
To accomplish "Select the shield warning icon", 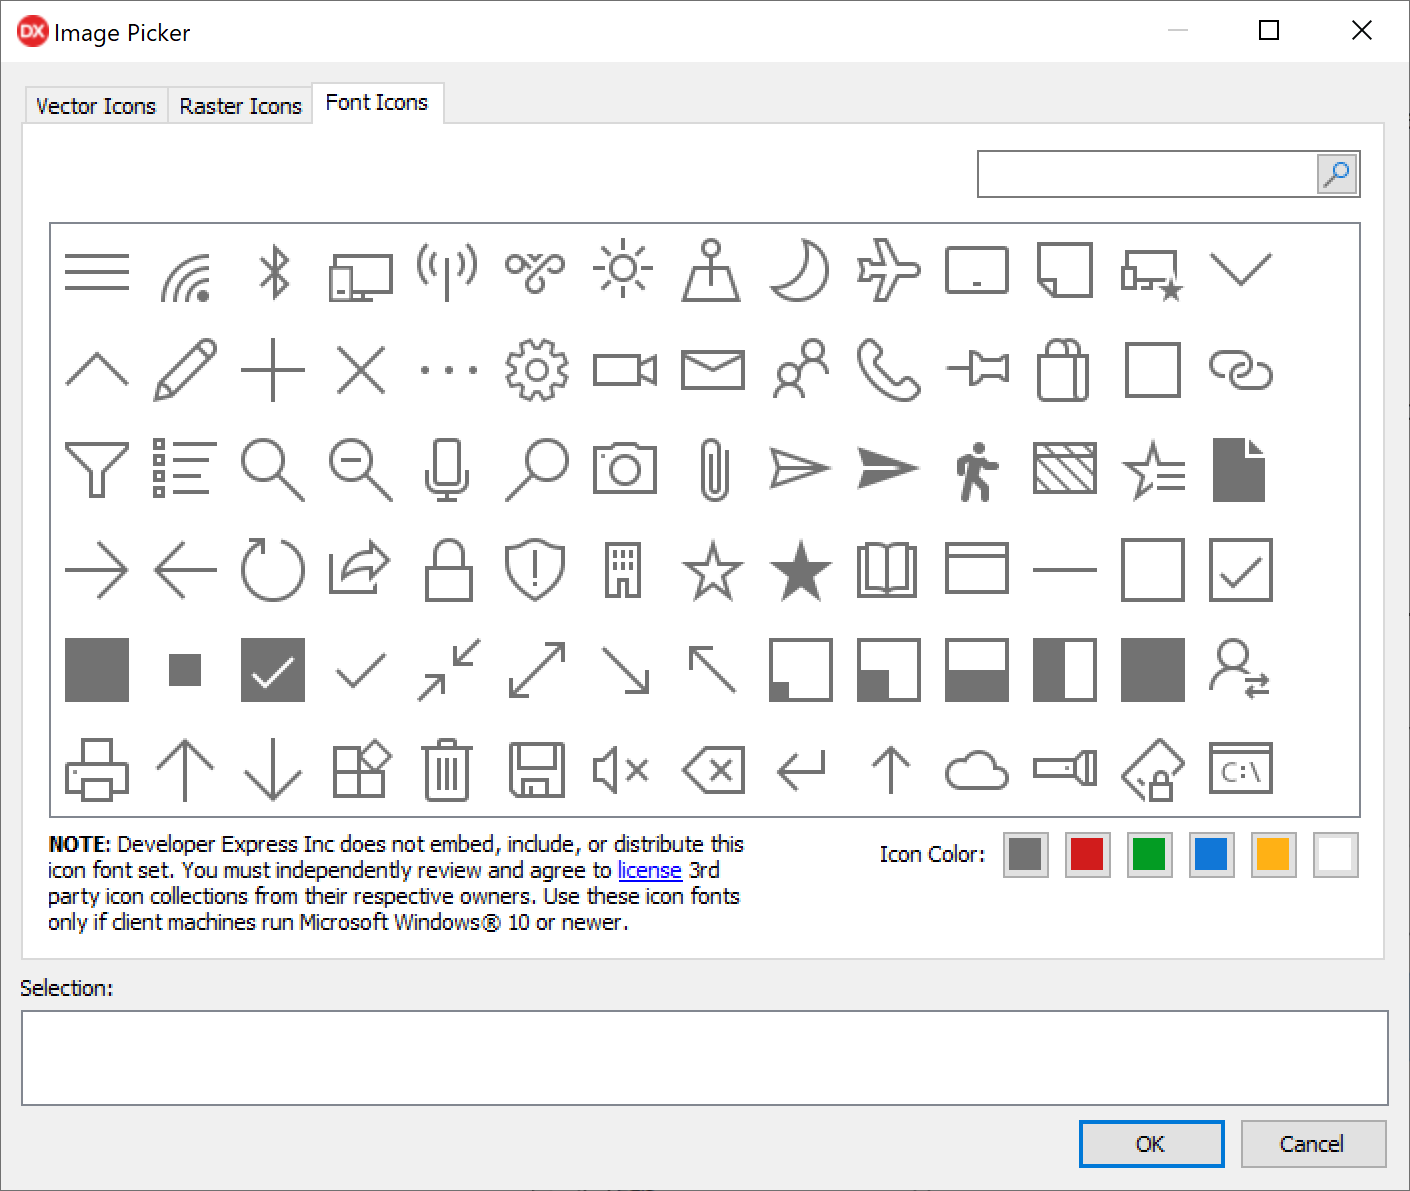I will pyautogui.click(x=535, y=570).
